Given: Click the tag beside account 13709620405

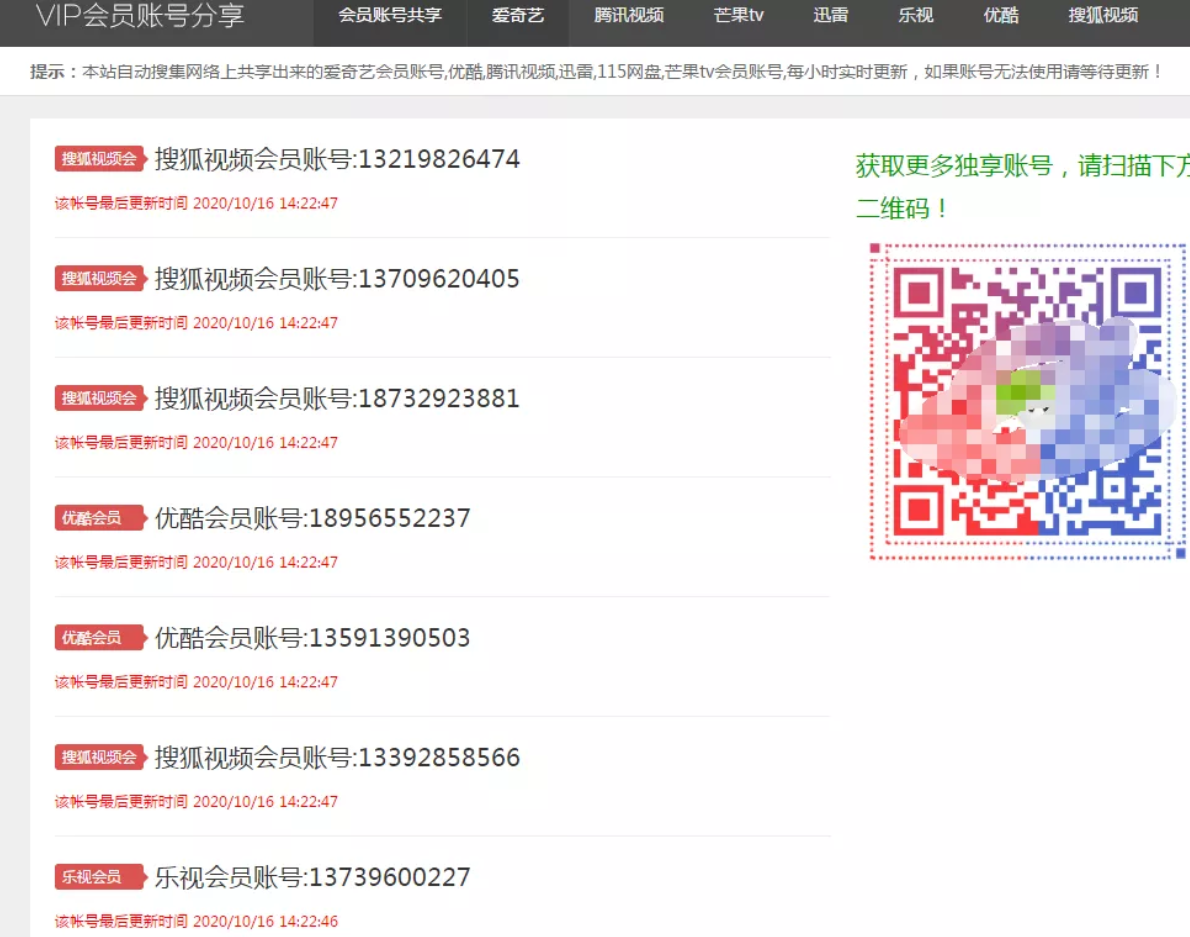Looking at the screenshot, I should point(99,278).
